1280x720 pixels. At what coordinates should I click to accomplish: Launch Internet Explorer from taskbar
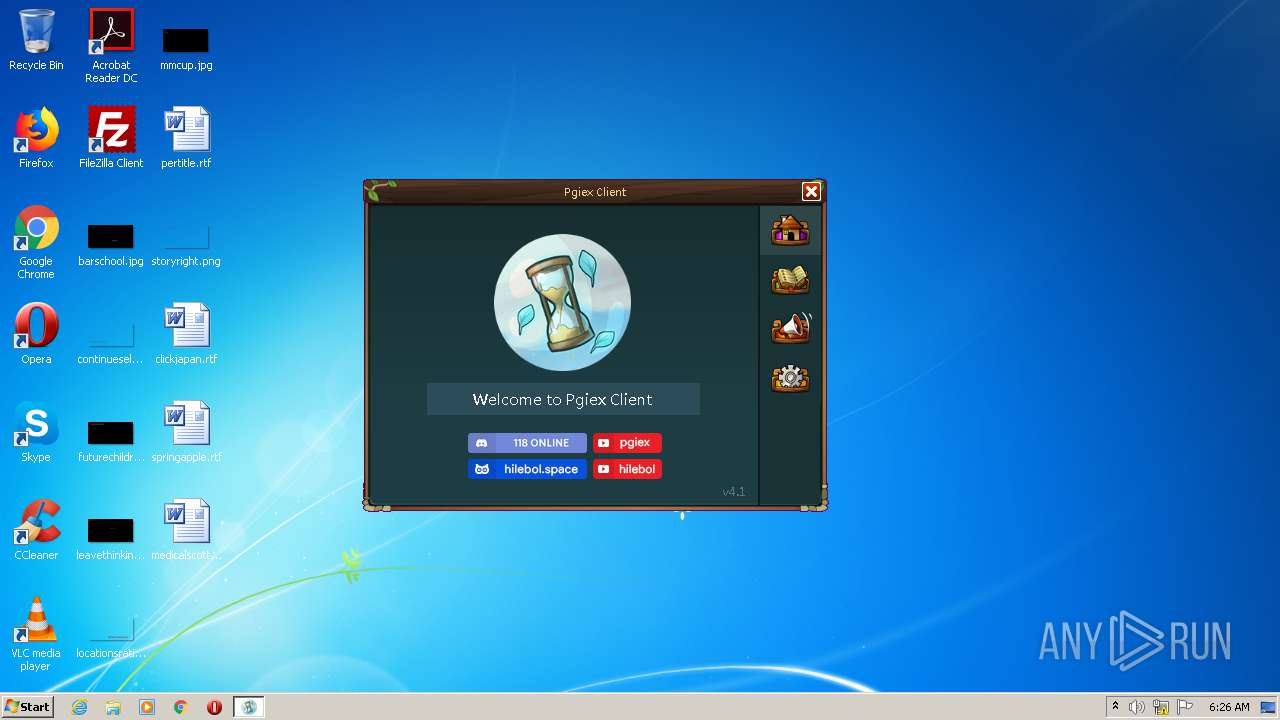[79, 707]
